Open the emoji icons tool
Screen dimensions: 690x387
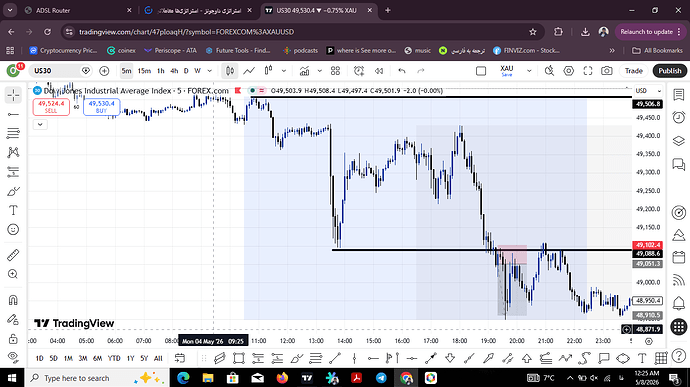(13, 229)
